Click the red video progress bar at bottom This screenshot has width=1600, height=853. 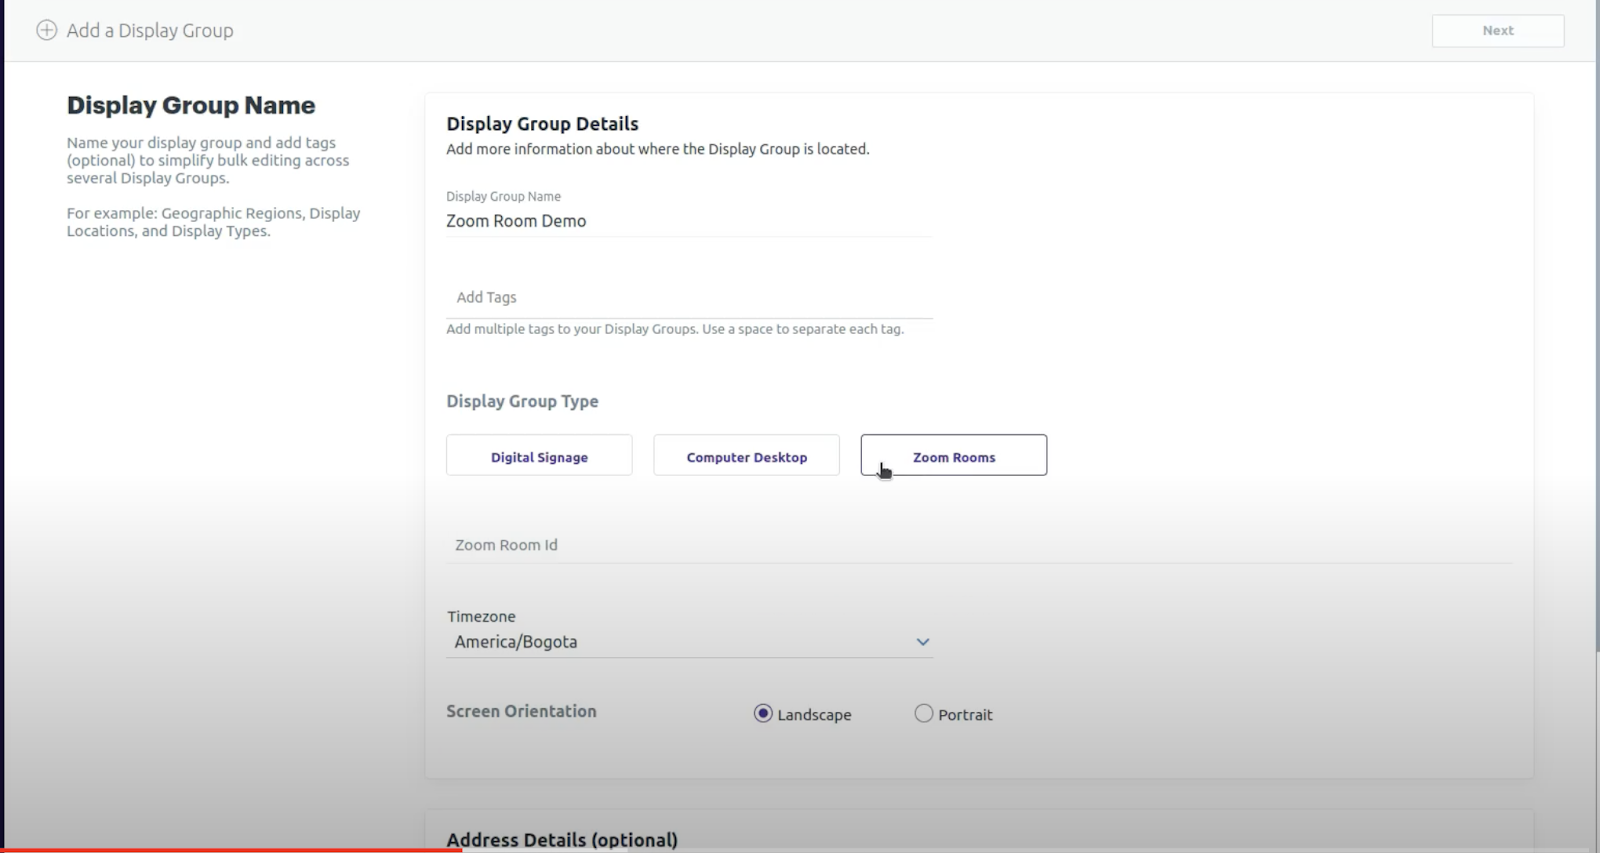click(231, 850)
